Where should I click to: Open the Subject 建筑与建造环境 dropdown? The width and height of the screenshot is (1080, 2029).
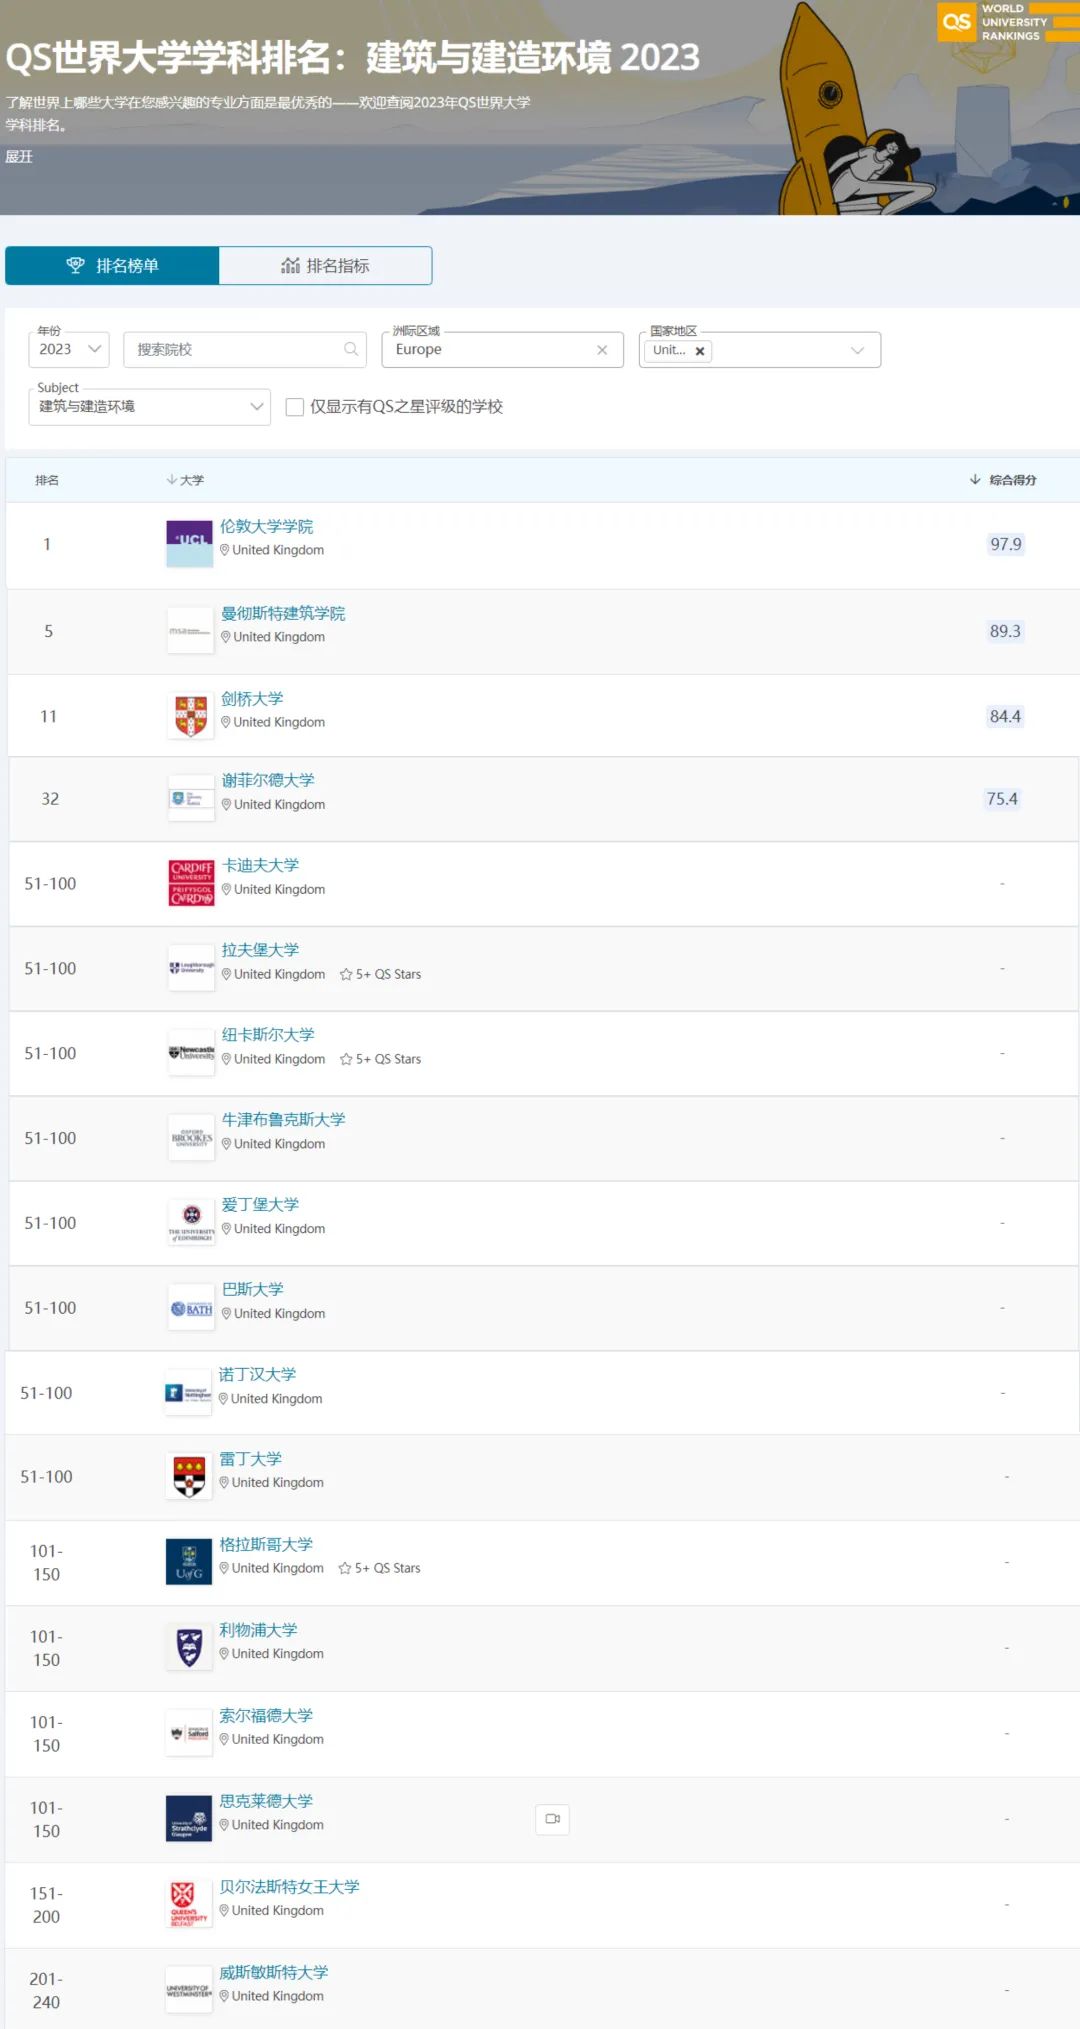click(x=150, y=407)
